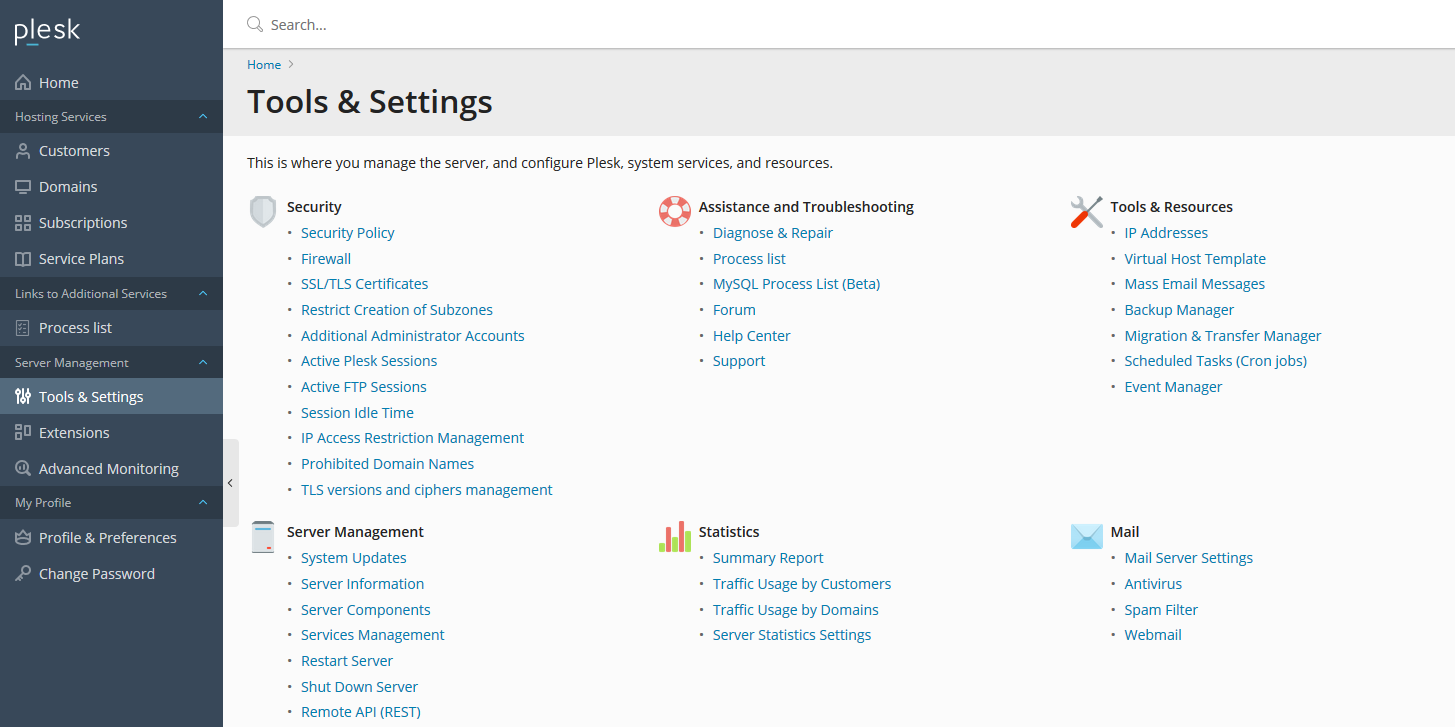Collapse the My Profile section
This screenshot has height=727, width=1455.
point(203,503)
